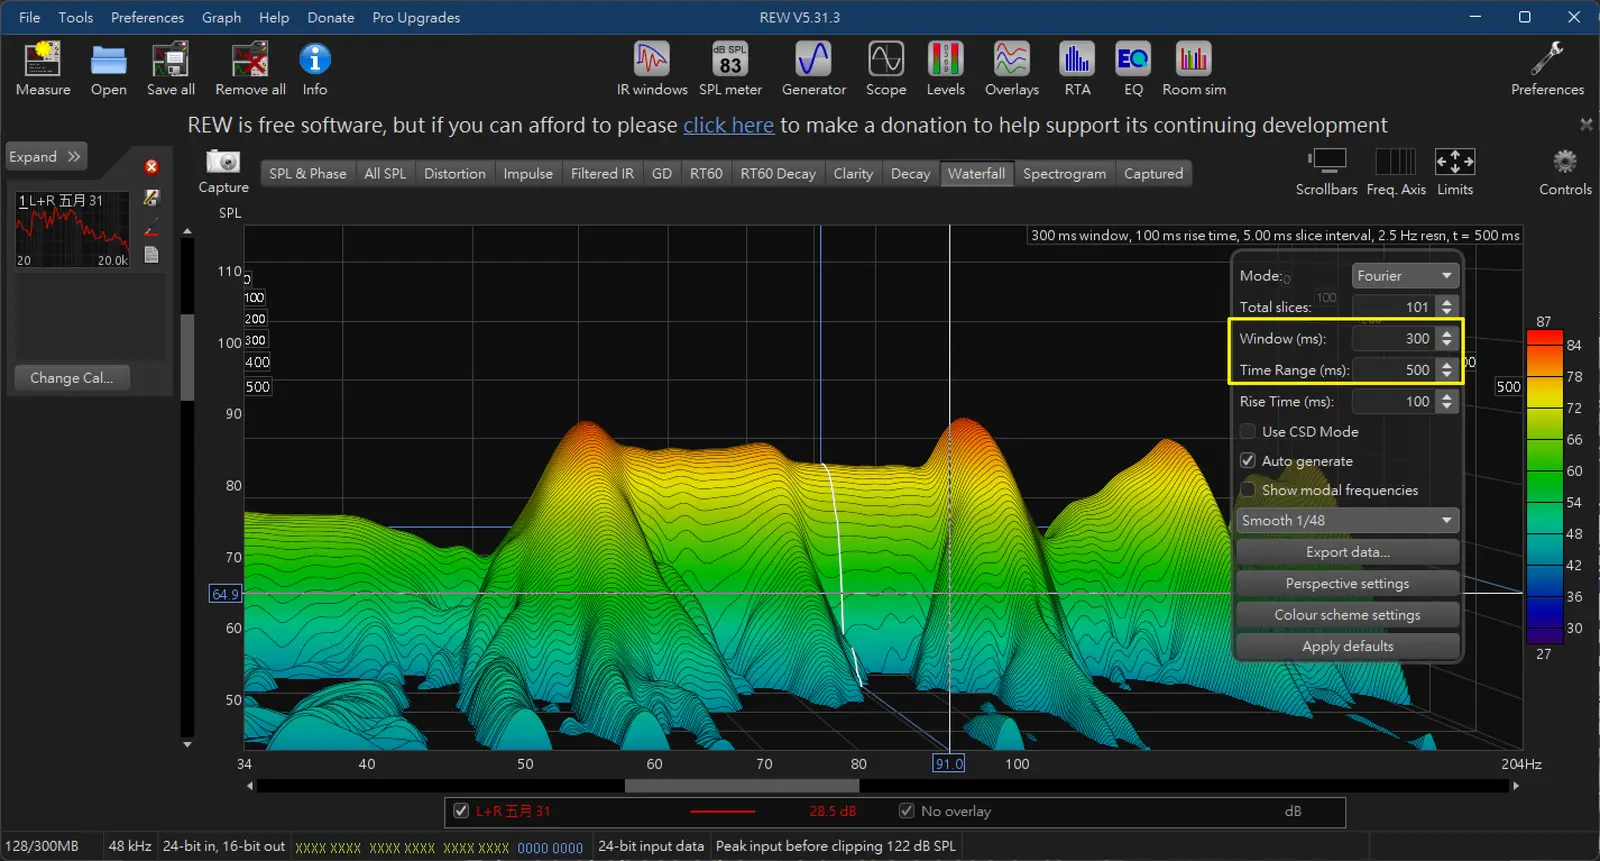Toggle the L+R measurement trace checkbox
The image size is (1600, 861).
tap(461, 811)
